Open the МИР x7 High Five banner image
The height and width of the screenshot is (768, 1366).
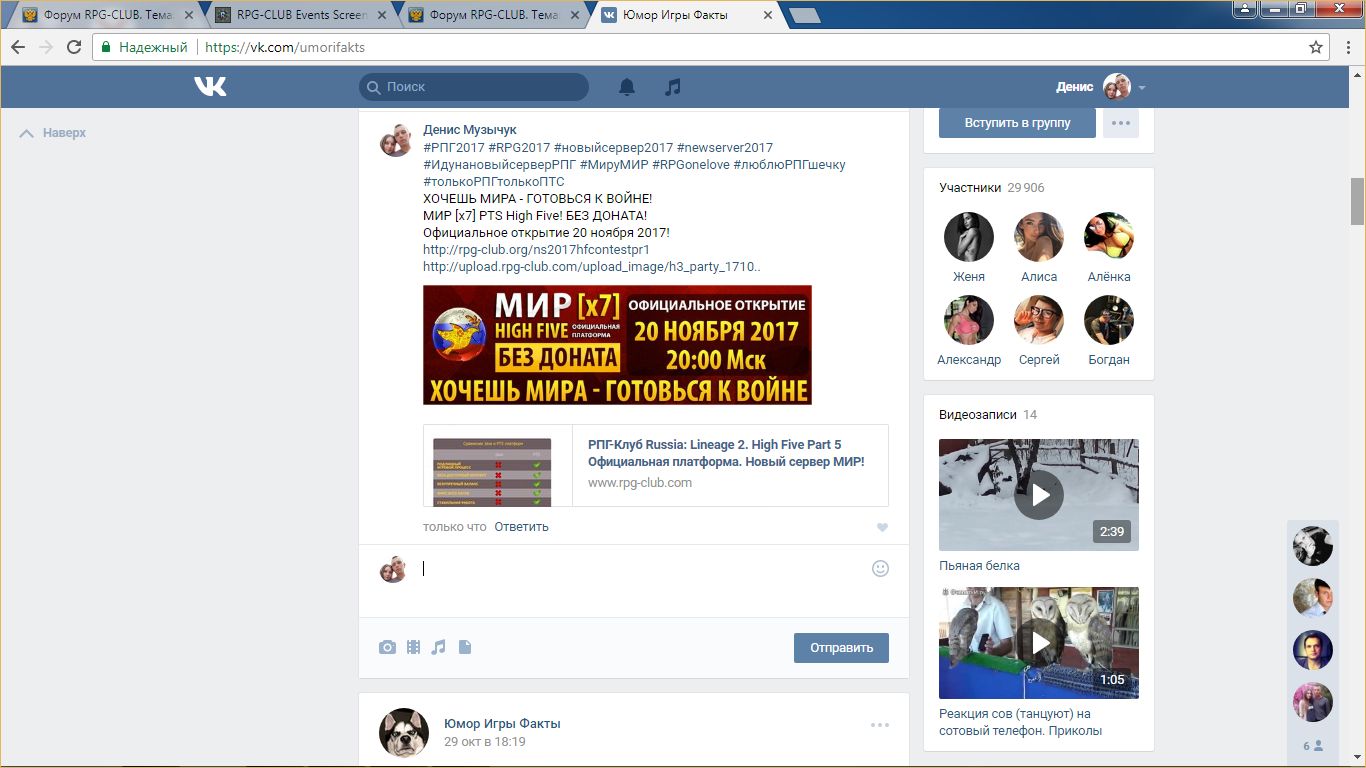617,345
